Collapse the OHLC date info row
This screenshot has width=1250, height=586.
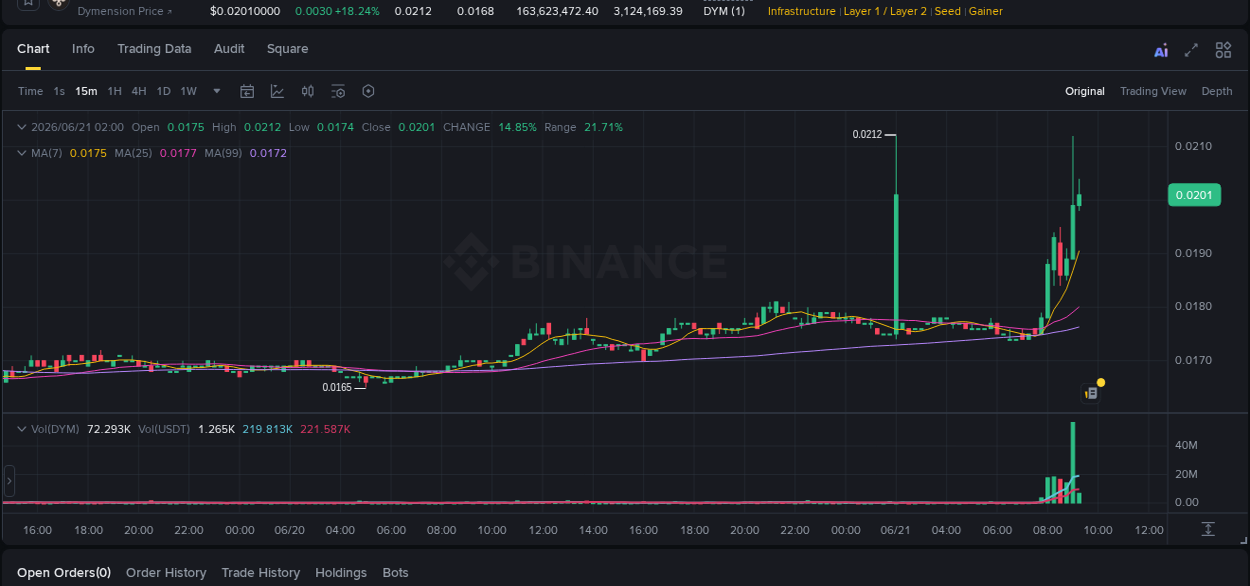(22, 127)
